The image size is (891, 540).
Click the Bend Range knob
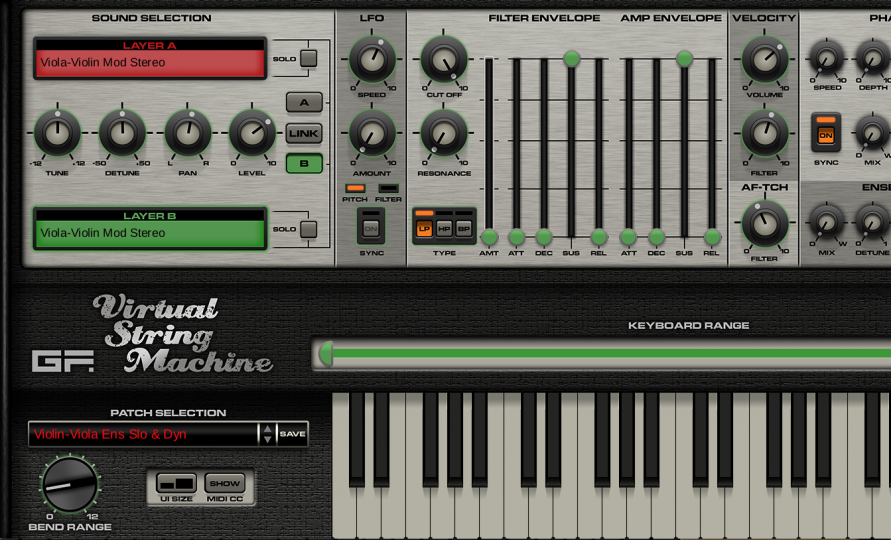click(x=69, y=485)
